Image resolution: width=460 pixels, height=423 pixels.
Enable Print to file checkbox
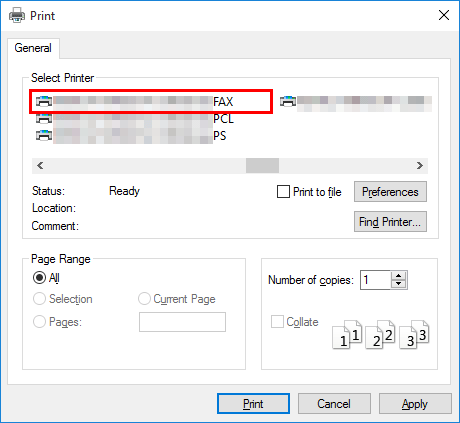[x=283, y=192]
